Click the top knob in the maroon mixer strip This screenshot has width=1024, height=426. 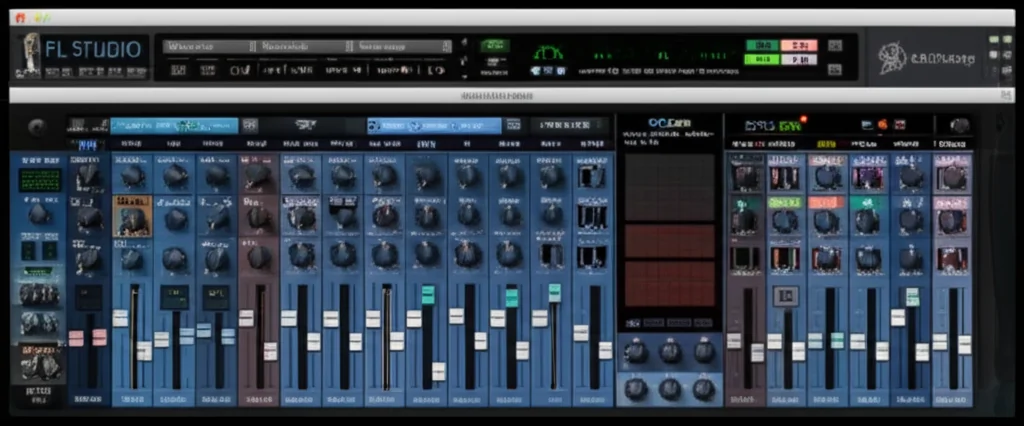click(x=259, y=174)
